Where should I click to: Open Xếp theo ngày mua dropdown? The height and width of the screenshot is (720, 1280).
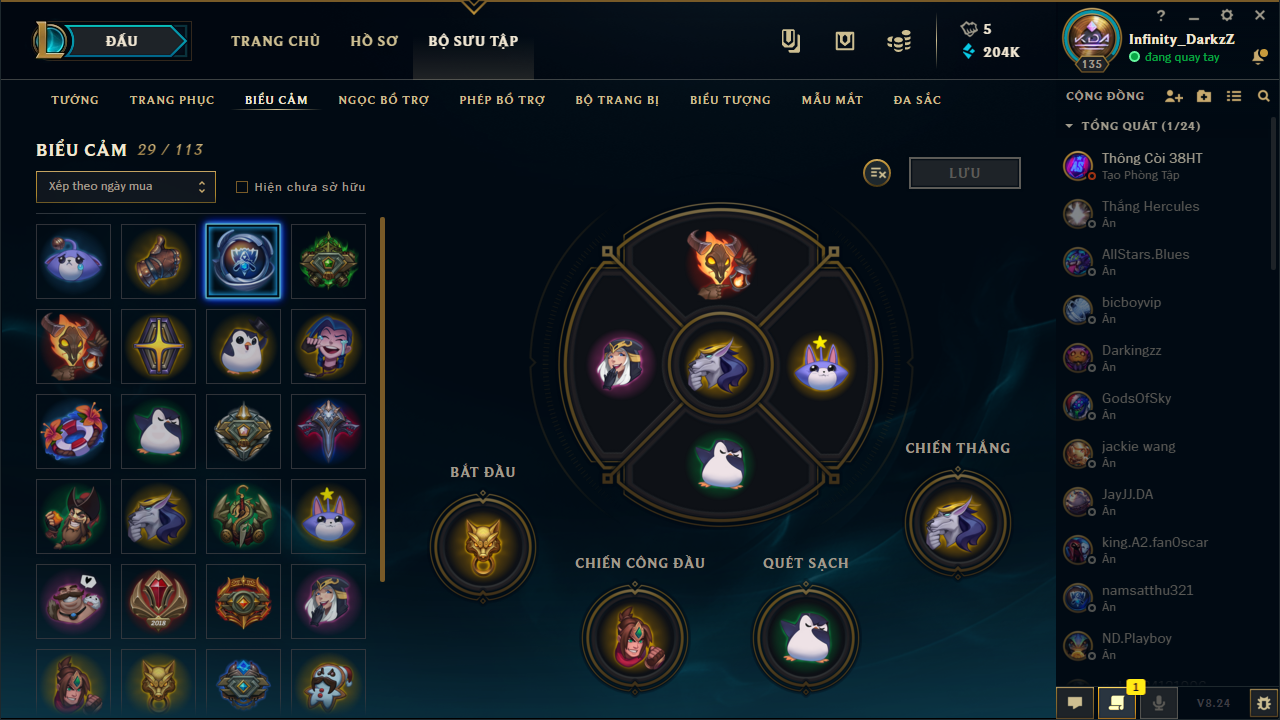tap(126, 186)
